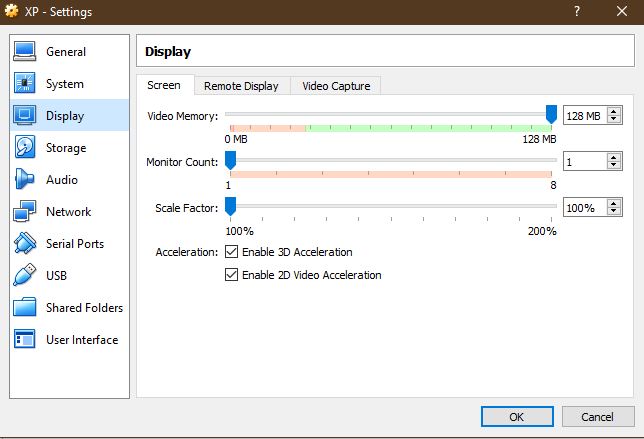Viewport: 644px width, 439px height.
Task: Click the Audio speaker icon
Action: 24,179
